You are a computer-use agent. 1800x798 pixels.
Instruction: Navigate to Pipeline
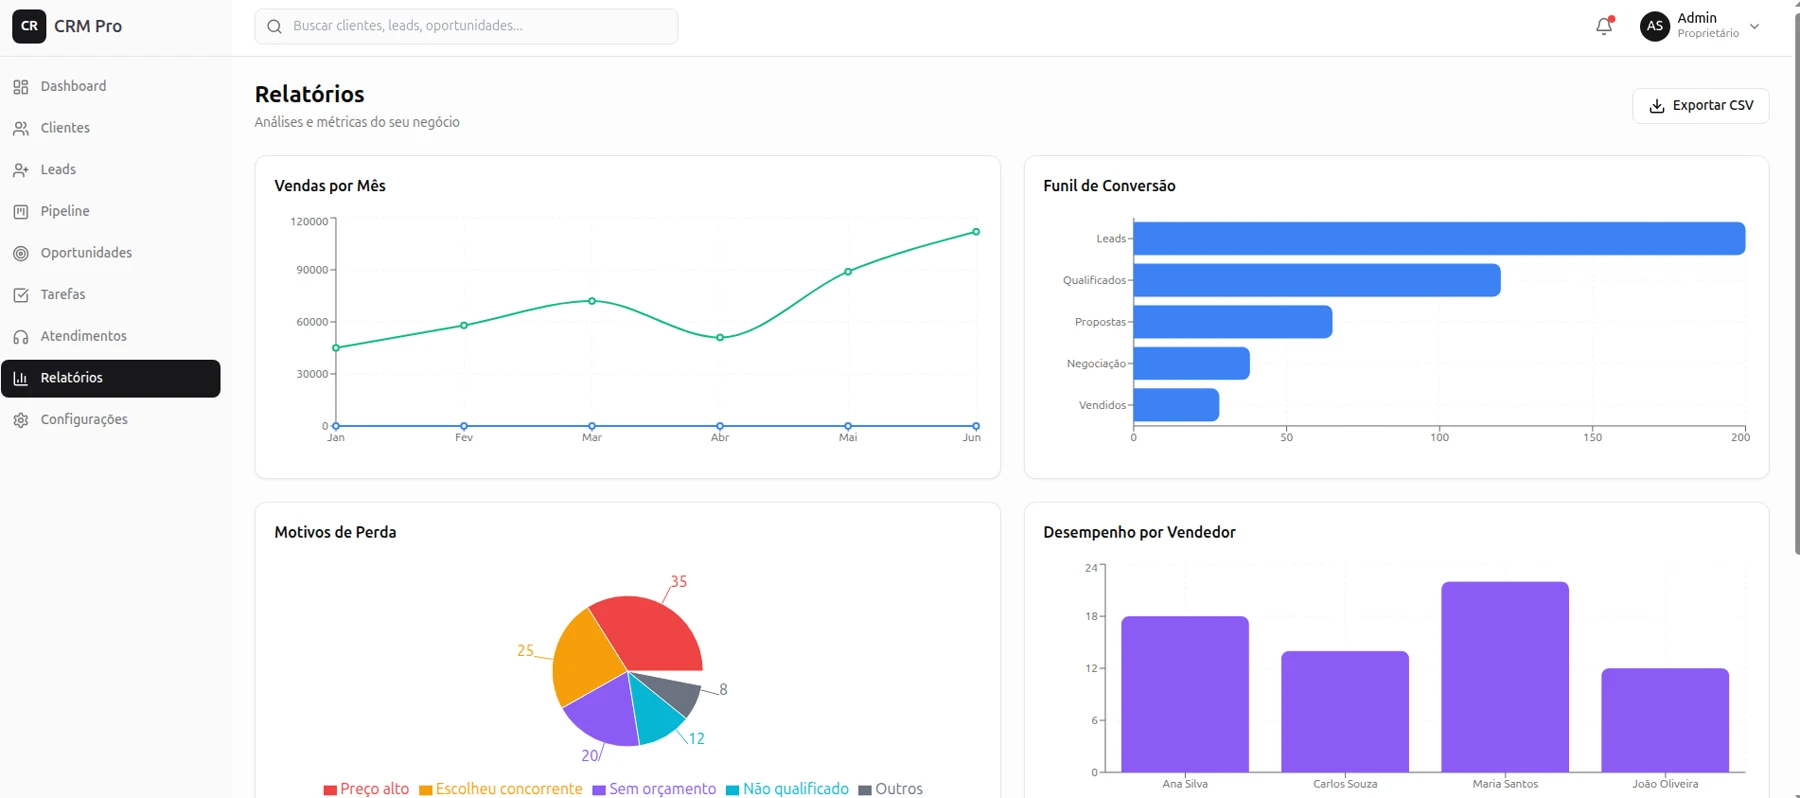point(111,212)
